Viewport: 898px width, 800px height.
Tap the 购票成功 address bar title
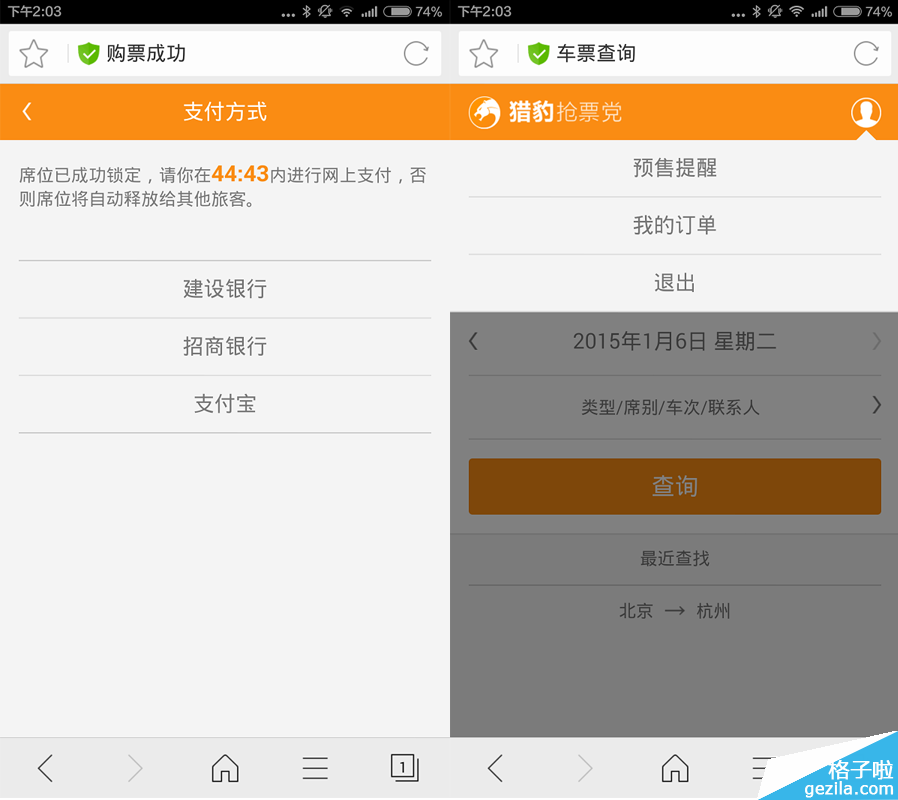[146, 54]
